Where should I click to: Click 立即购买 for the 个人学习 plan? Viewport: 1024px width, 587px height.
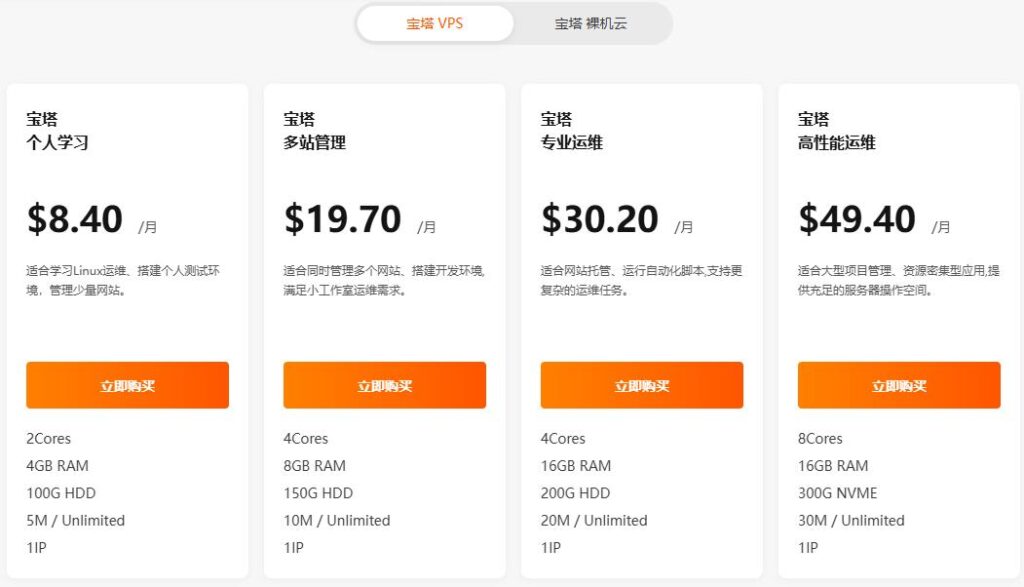(x=128, y=385)
